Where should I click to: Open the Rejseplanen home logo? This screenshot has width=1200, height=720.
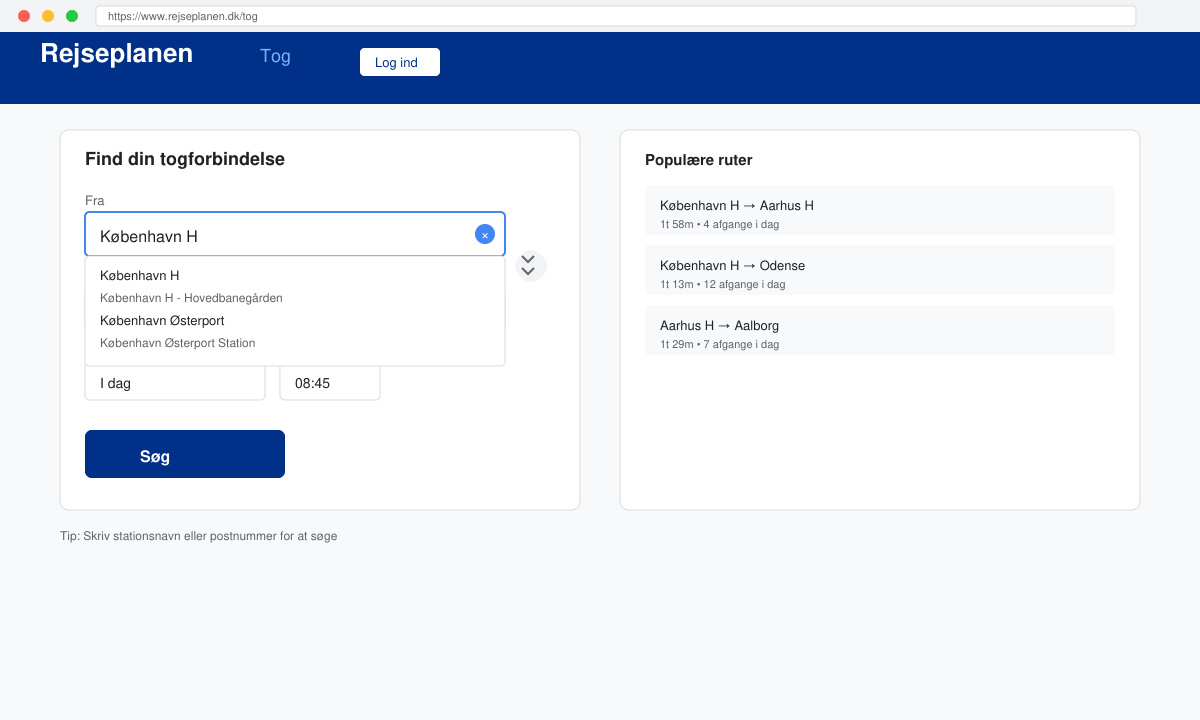click(x=117, y=54)
